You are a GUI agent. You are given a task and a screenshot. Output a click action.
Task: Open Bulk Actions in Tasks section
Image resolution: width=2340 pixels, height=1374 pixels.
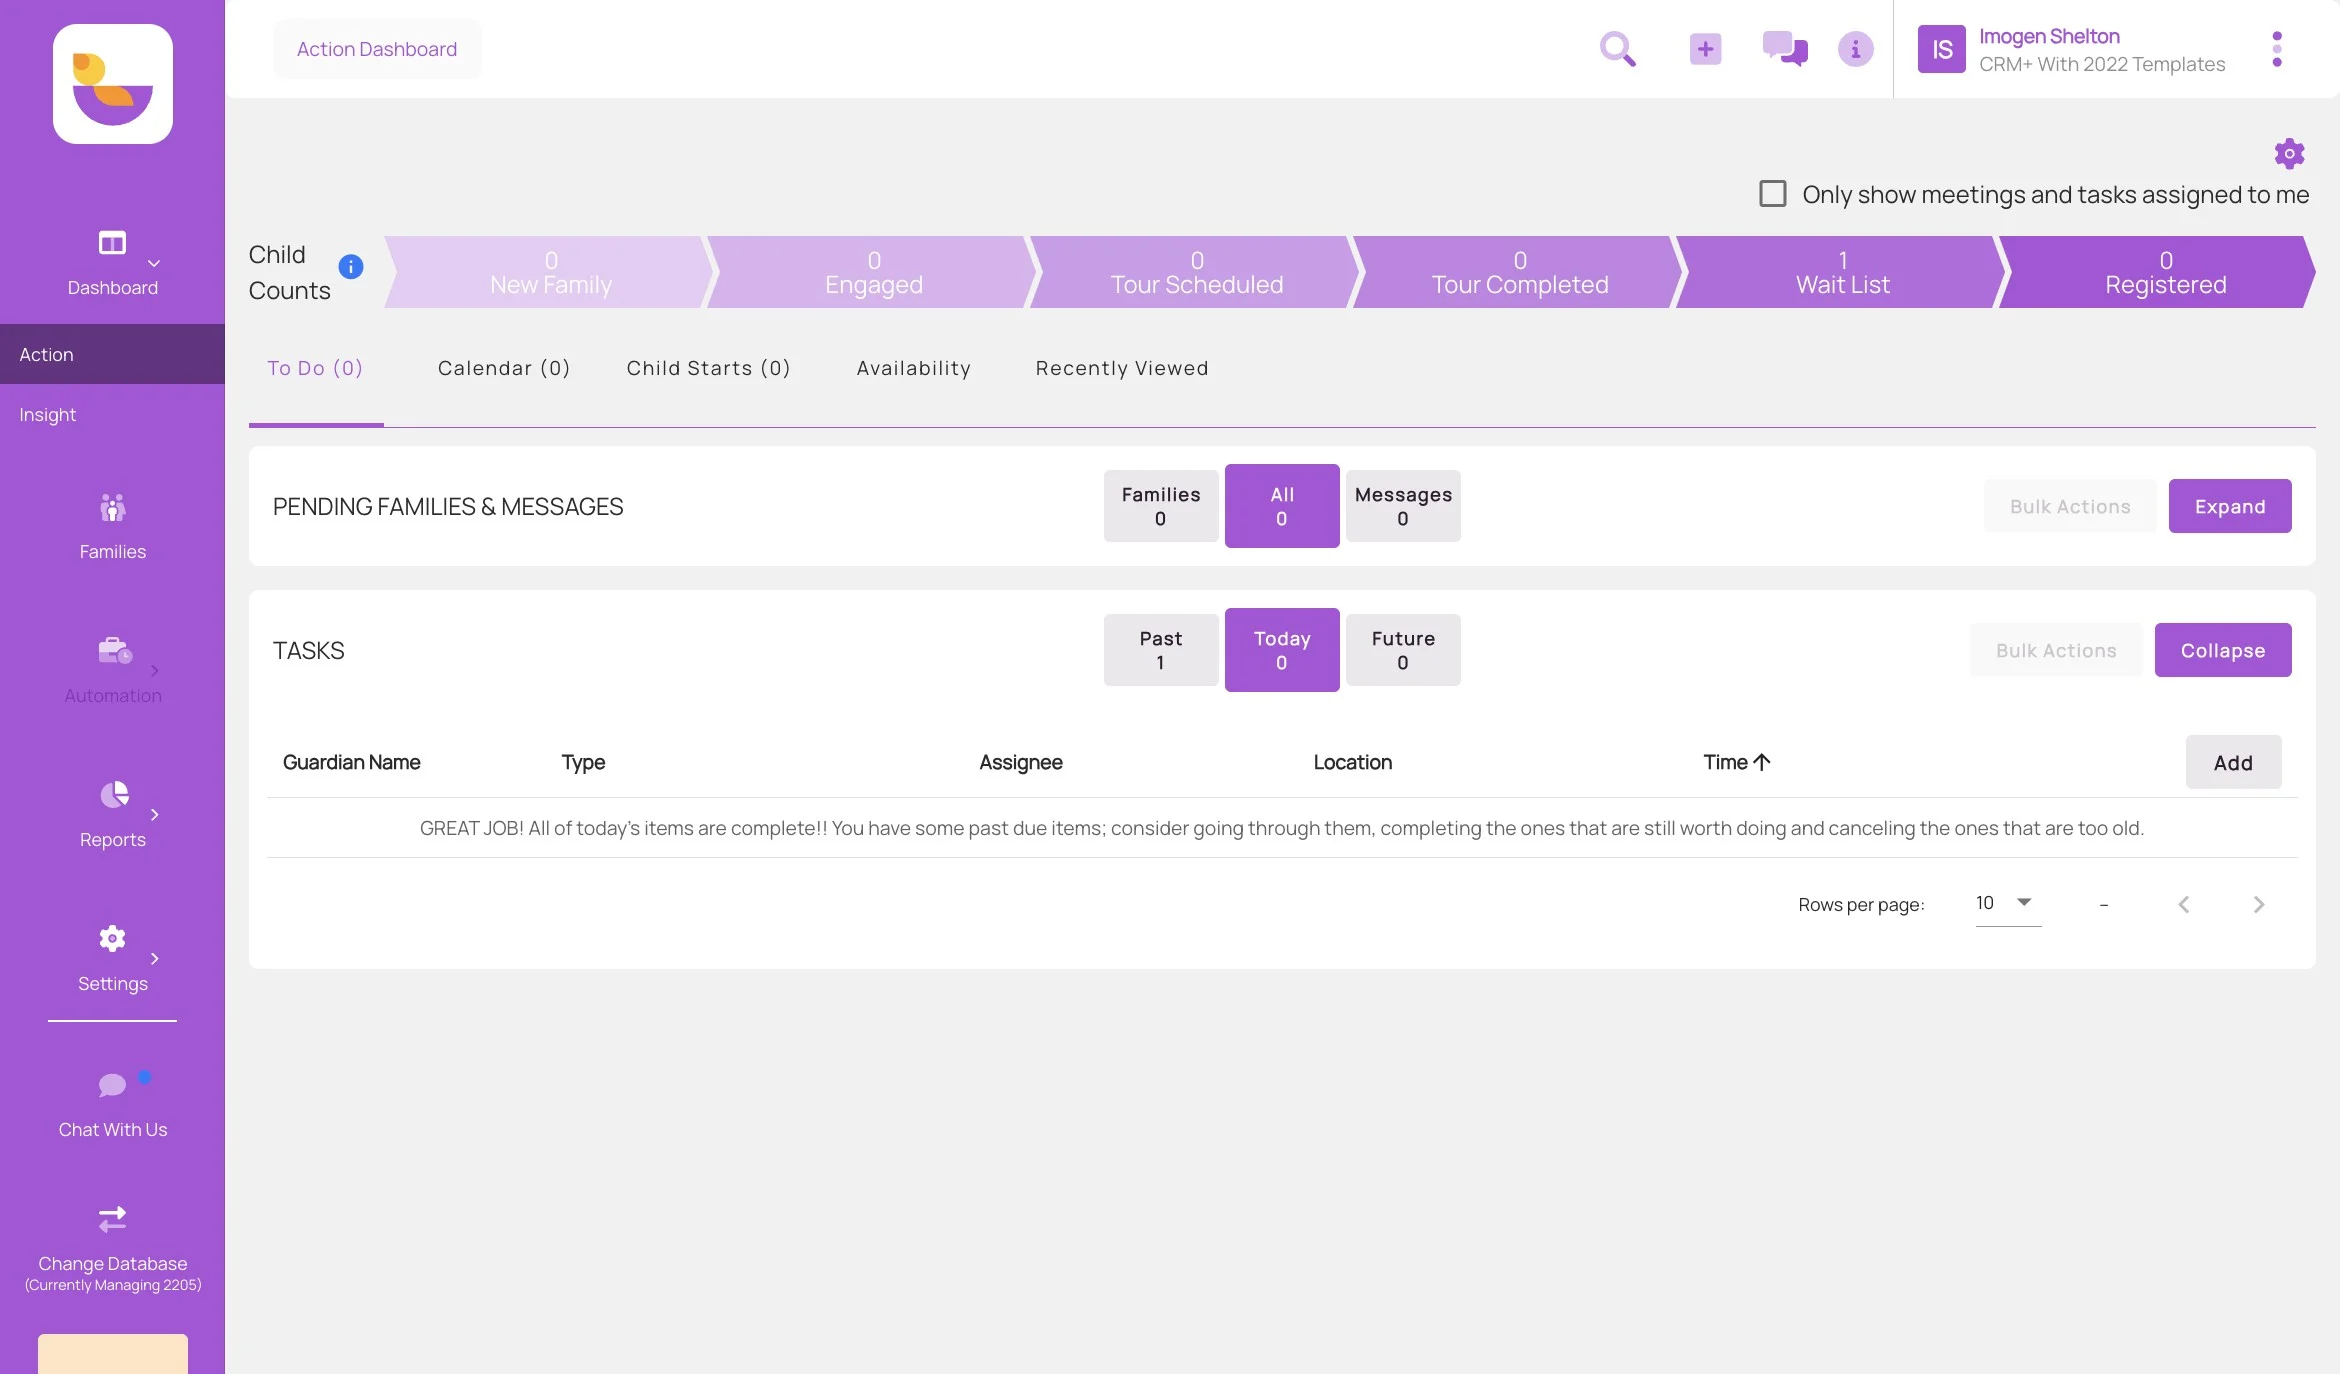[2056, 650]
